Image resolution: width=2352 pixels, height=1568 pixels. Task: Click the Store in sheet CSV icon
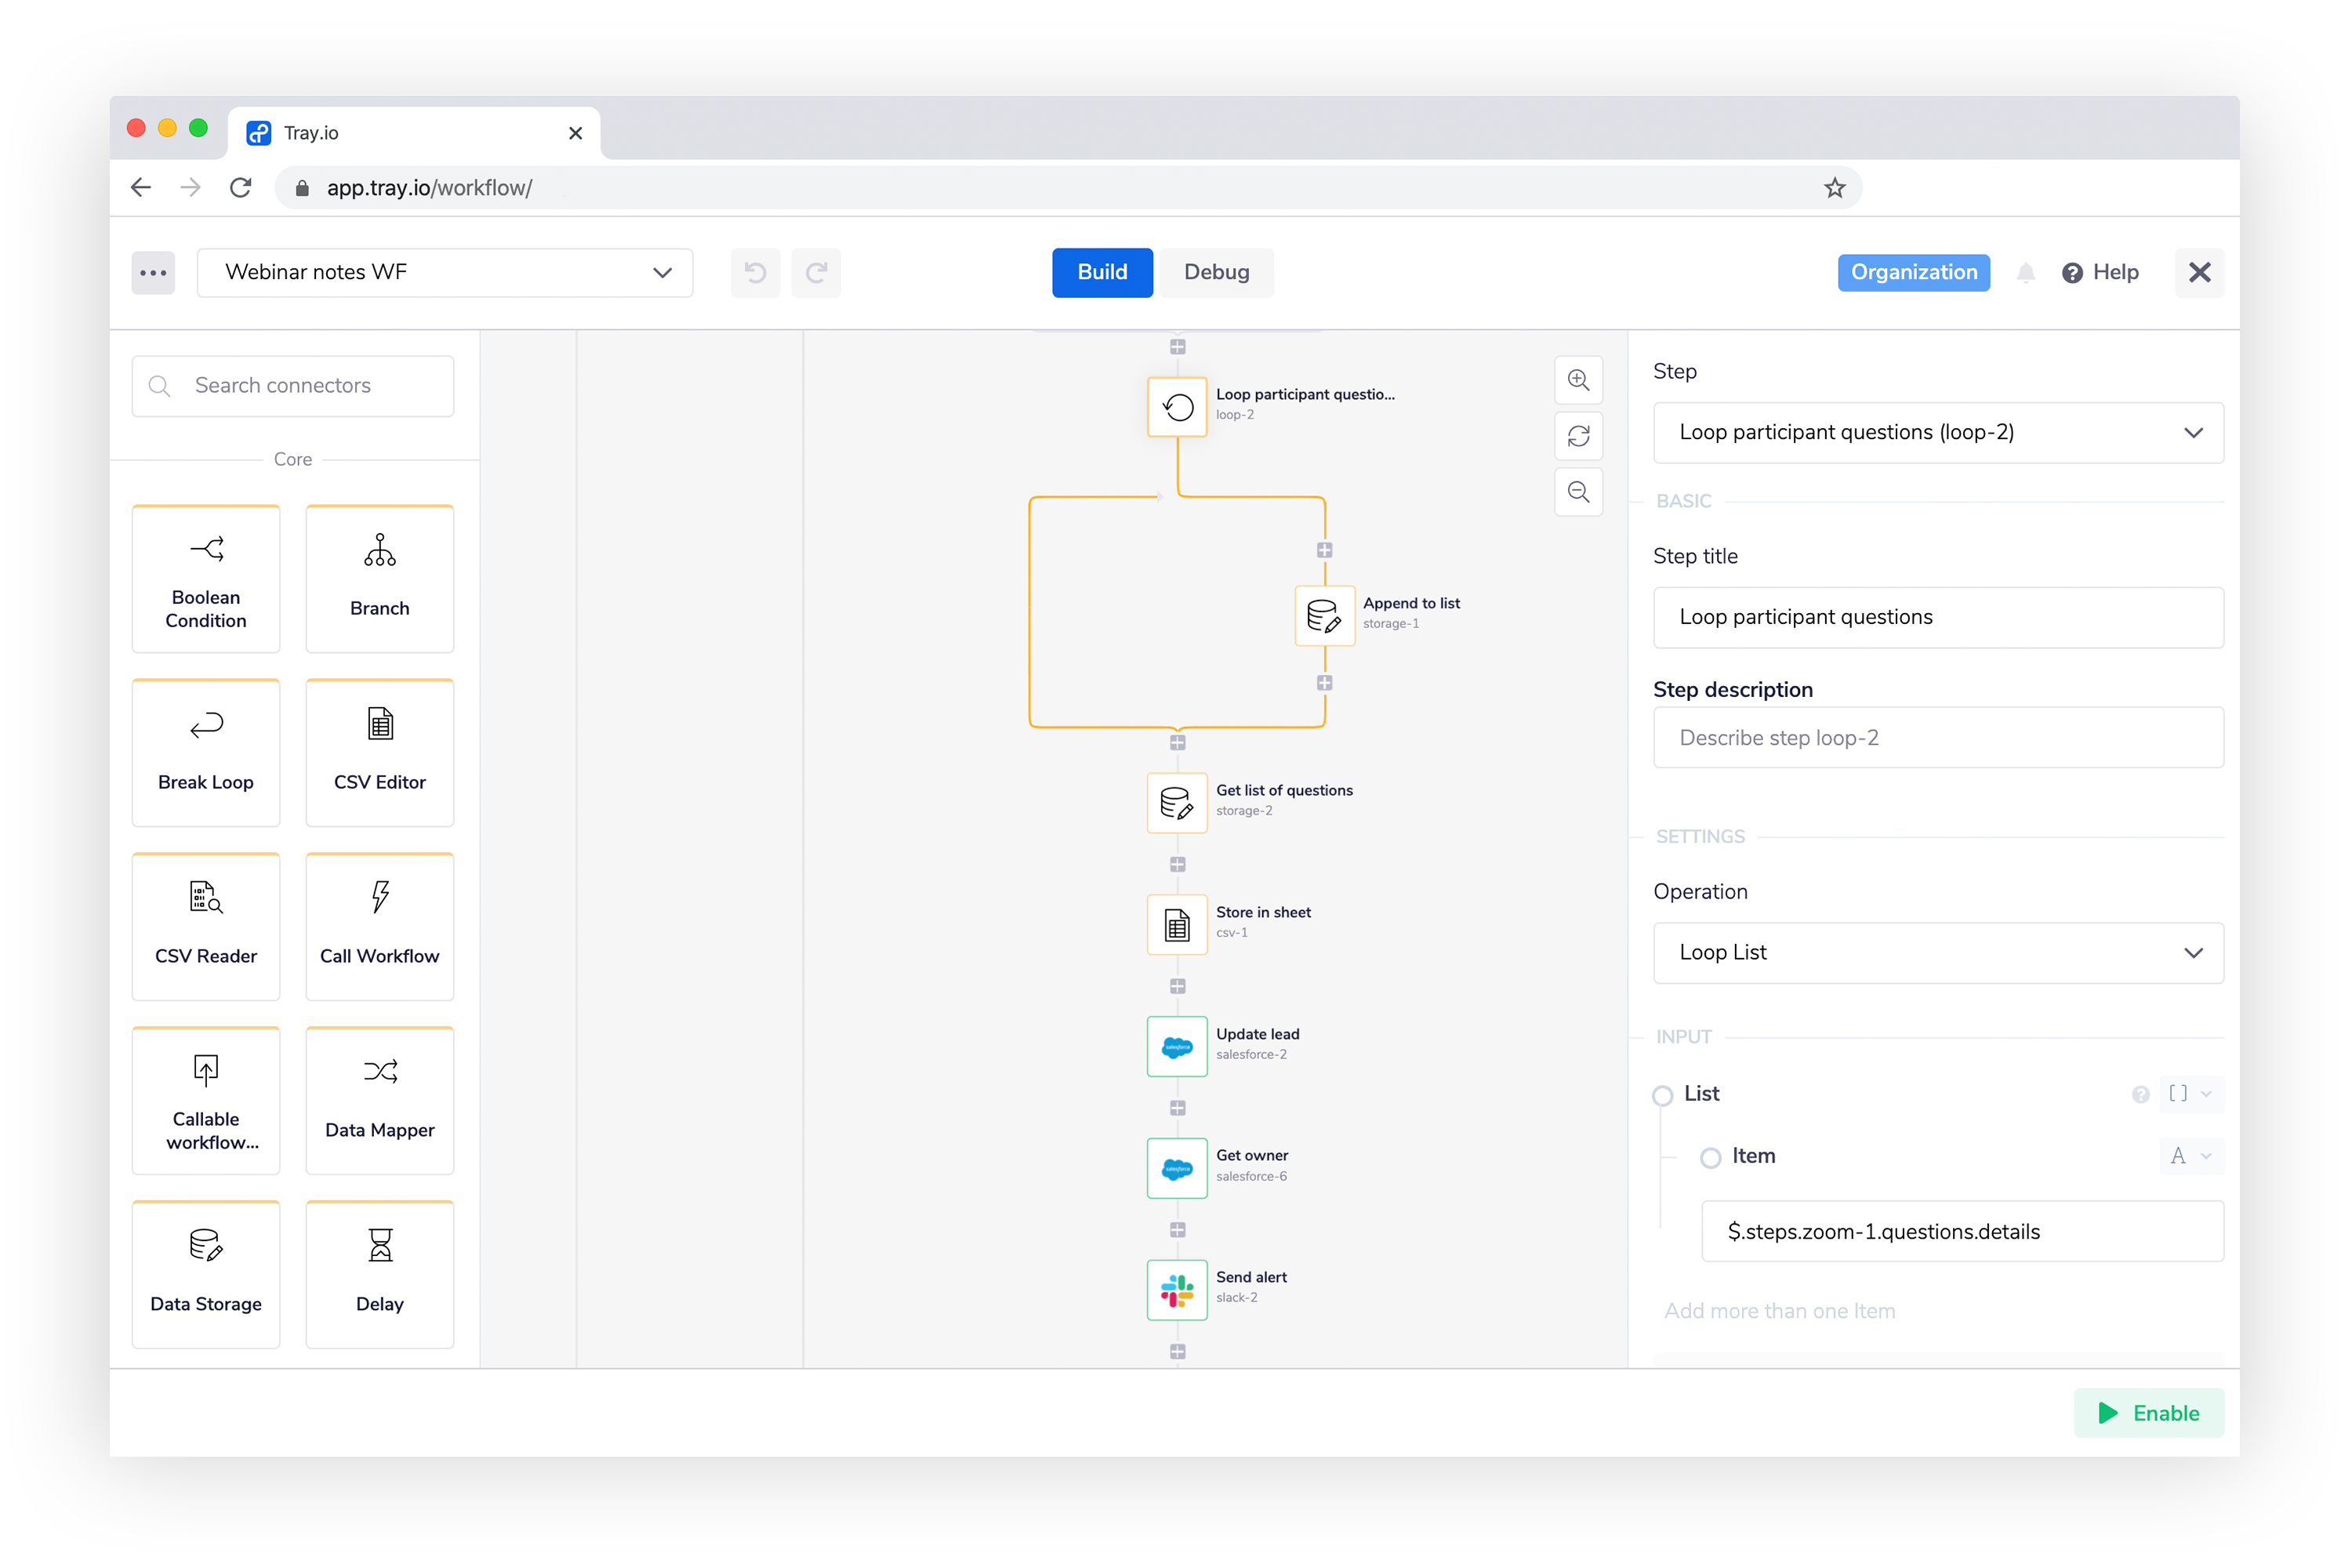[1177, 924]
